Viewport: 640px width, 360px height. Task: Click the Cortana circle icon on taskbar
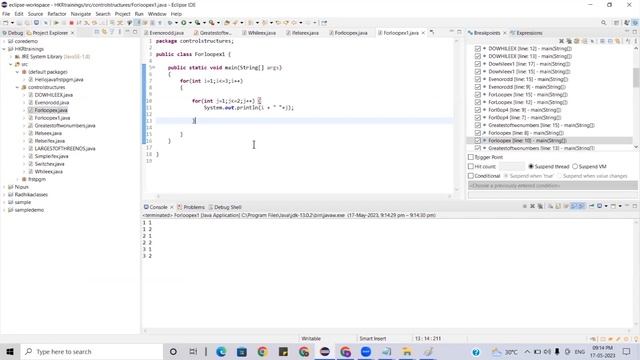173,351
